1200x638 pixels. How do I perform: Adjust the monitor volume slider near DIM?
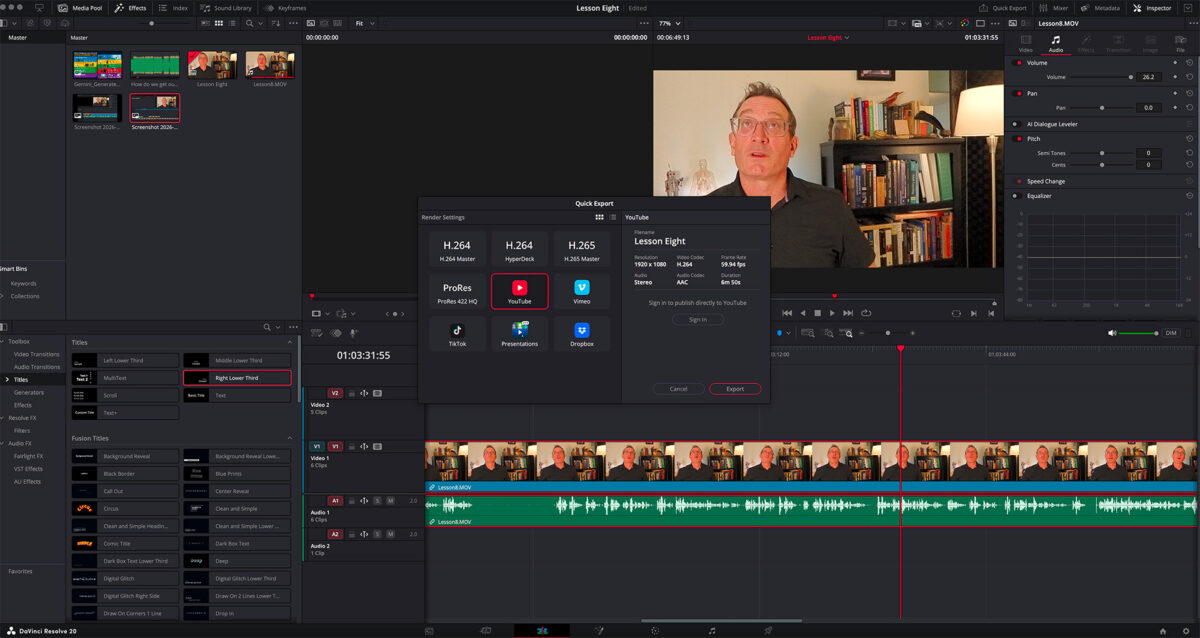coord(1140,332)
